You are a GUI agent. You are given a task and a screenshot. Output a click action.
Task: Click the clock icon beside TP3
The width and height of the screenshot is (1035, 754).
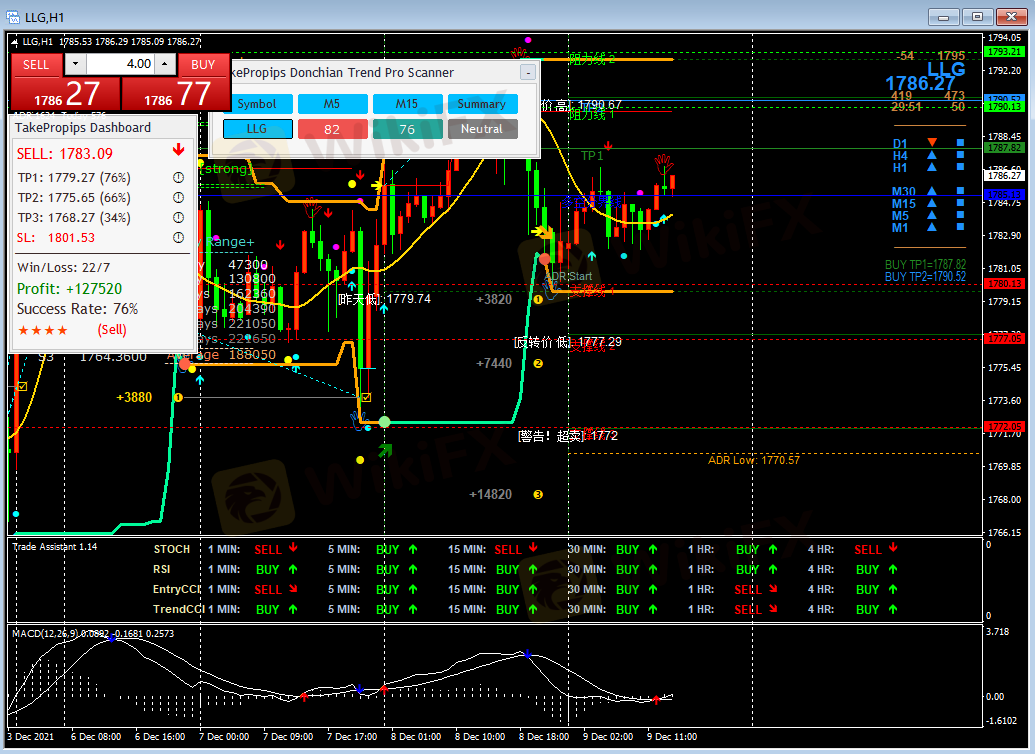pyautogui.click(x=179, y=218)
